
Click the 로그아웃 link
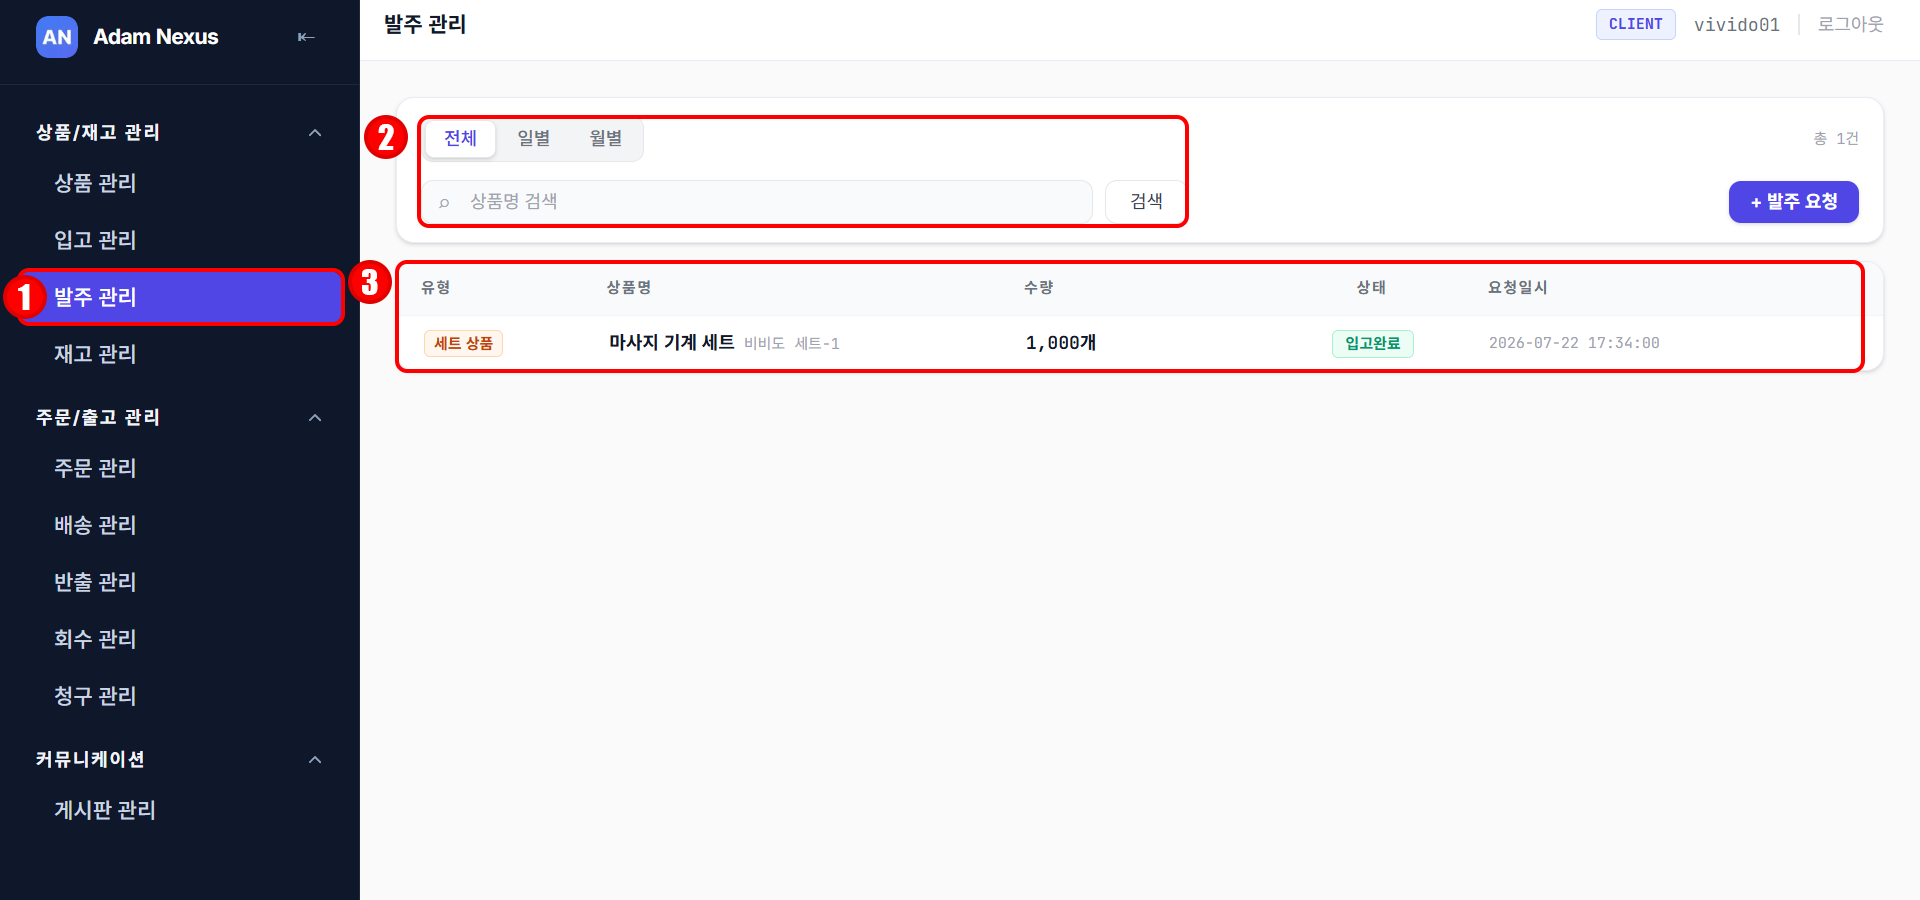(1850, 24)
